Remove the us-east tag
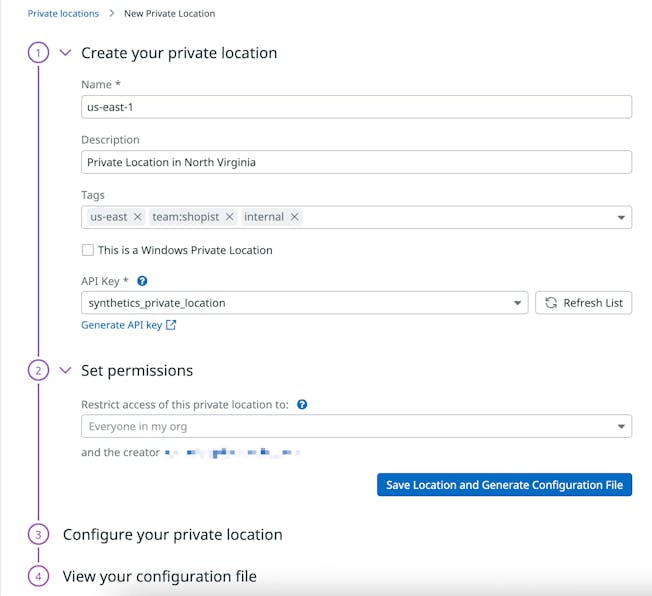Image resolution: width=652 pixels, height=596 pixels. click(138, 217)
